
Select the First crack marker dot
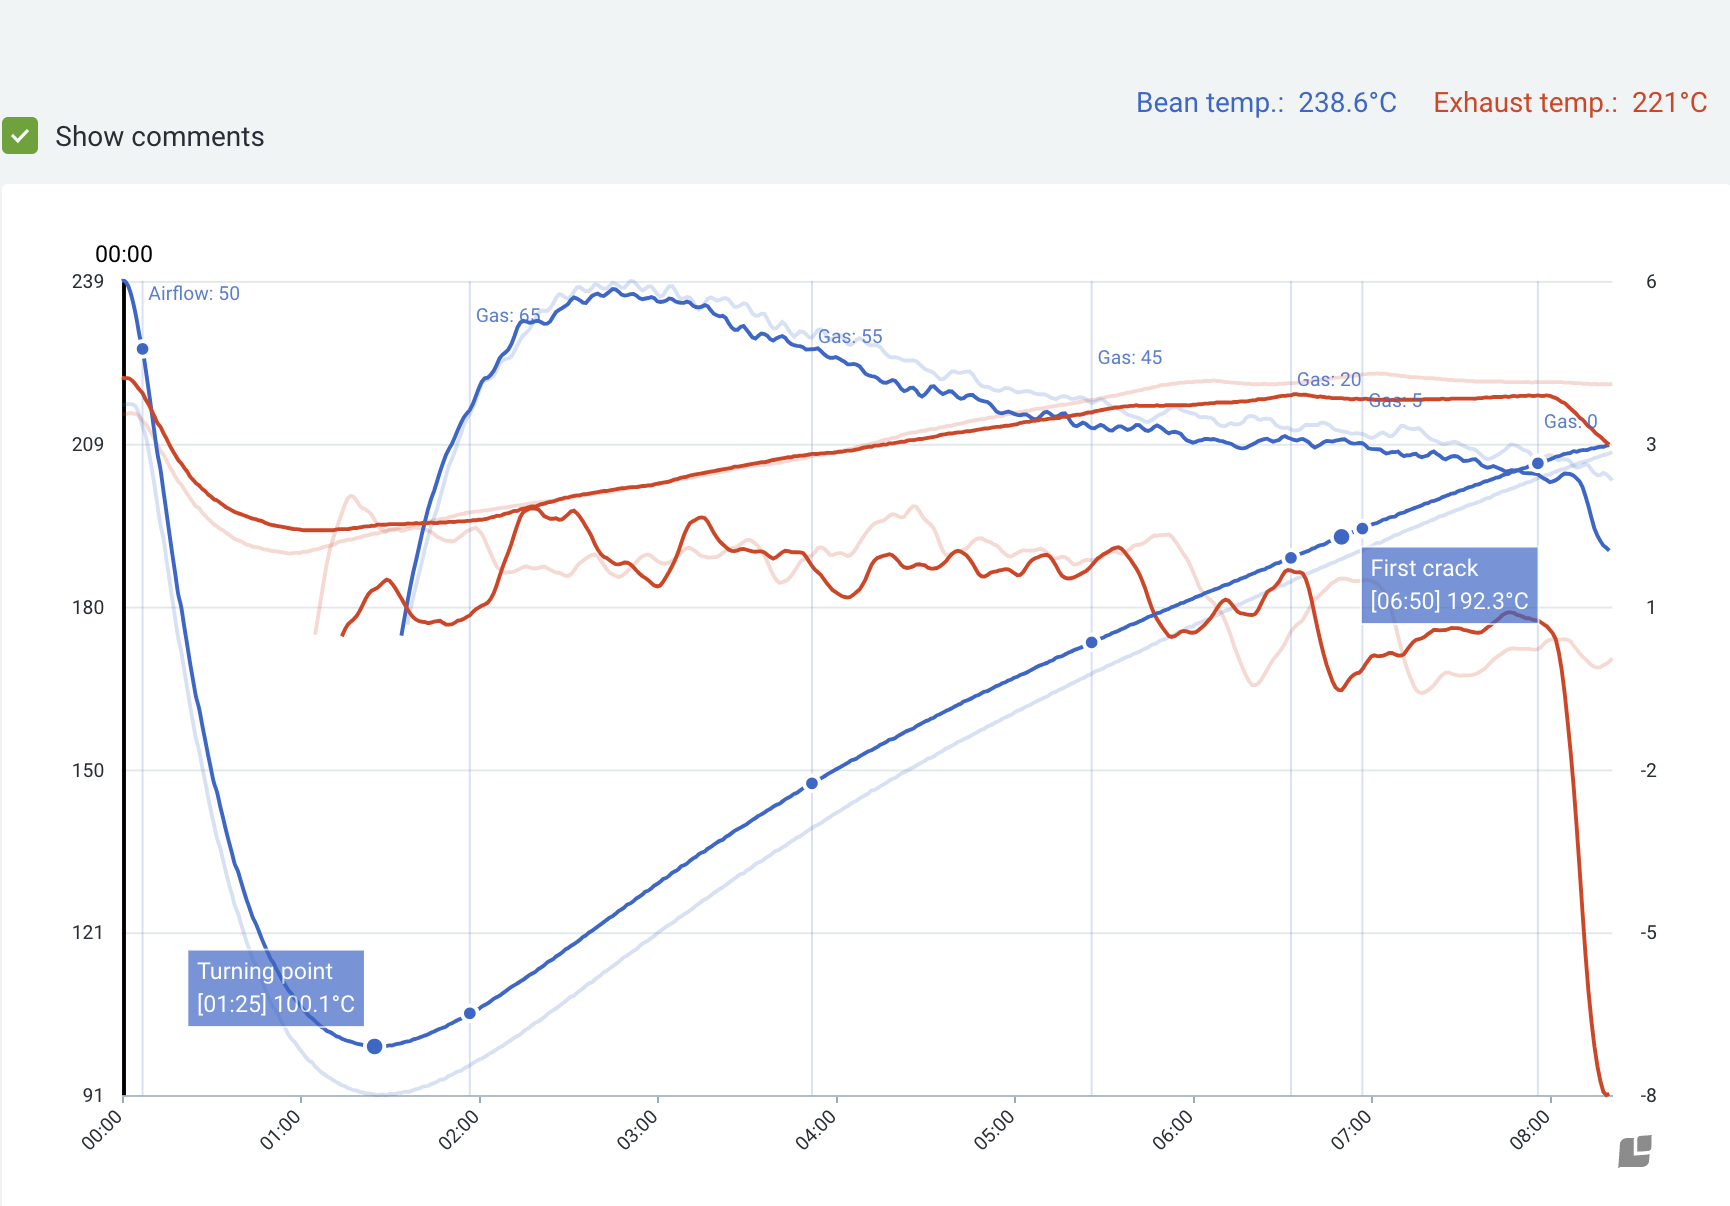click(x=1341, y=537)
